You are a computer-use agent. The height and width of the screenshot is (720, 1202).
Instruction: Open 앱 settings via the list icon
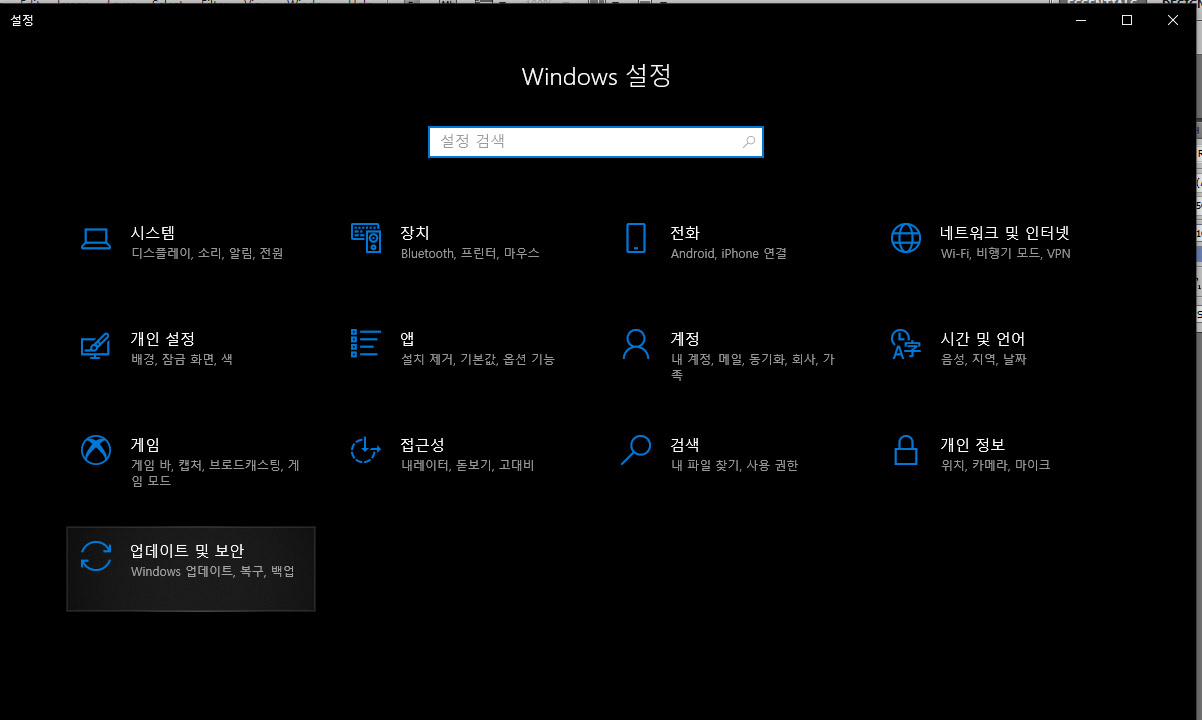tap(366, 345)
